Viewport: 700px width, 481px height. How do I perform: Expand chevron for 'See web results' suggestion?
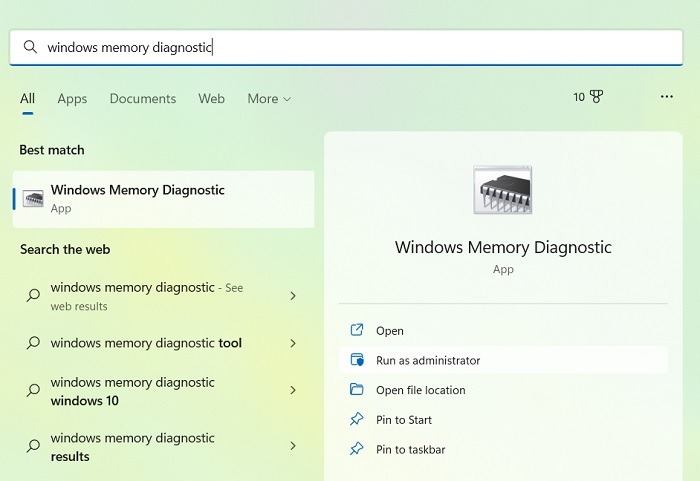pyautogui.click(x=293, y=296)
